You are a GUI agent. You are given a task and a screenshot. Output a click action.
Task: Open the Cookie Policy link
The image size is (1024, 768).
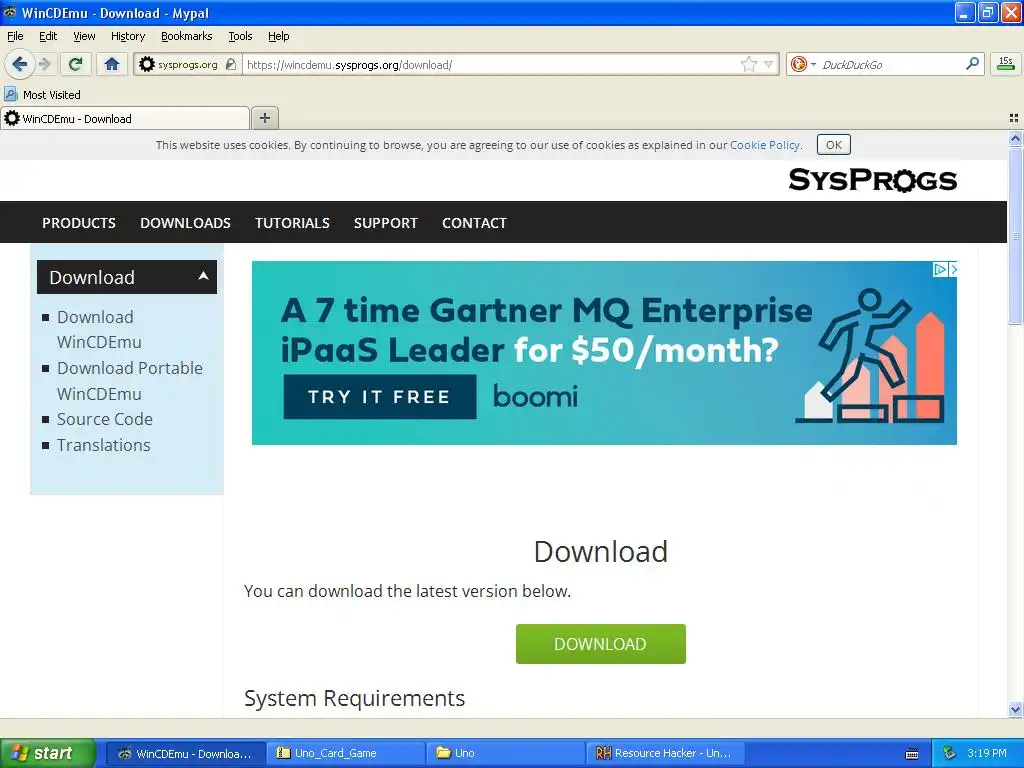(x=765, y=145)
